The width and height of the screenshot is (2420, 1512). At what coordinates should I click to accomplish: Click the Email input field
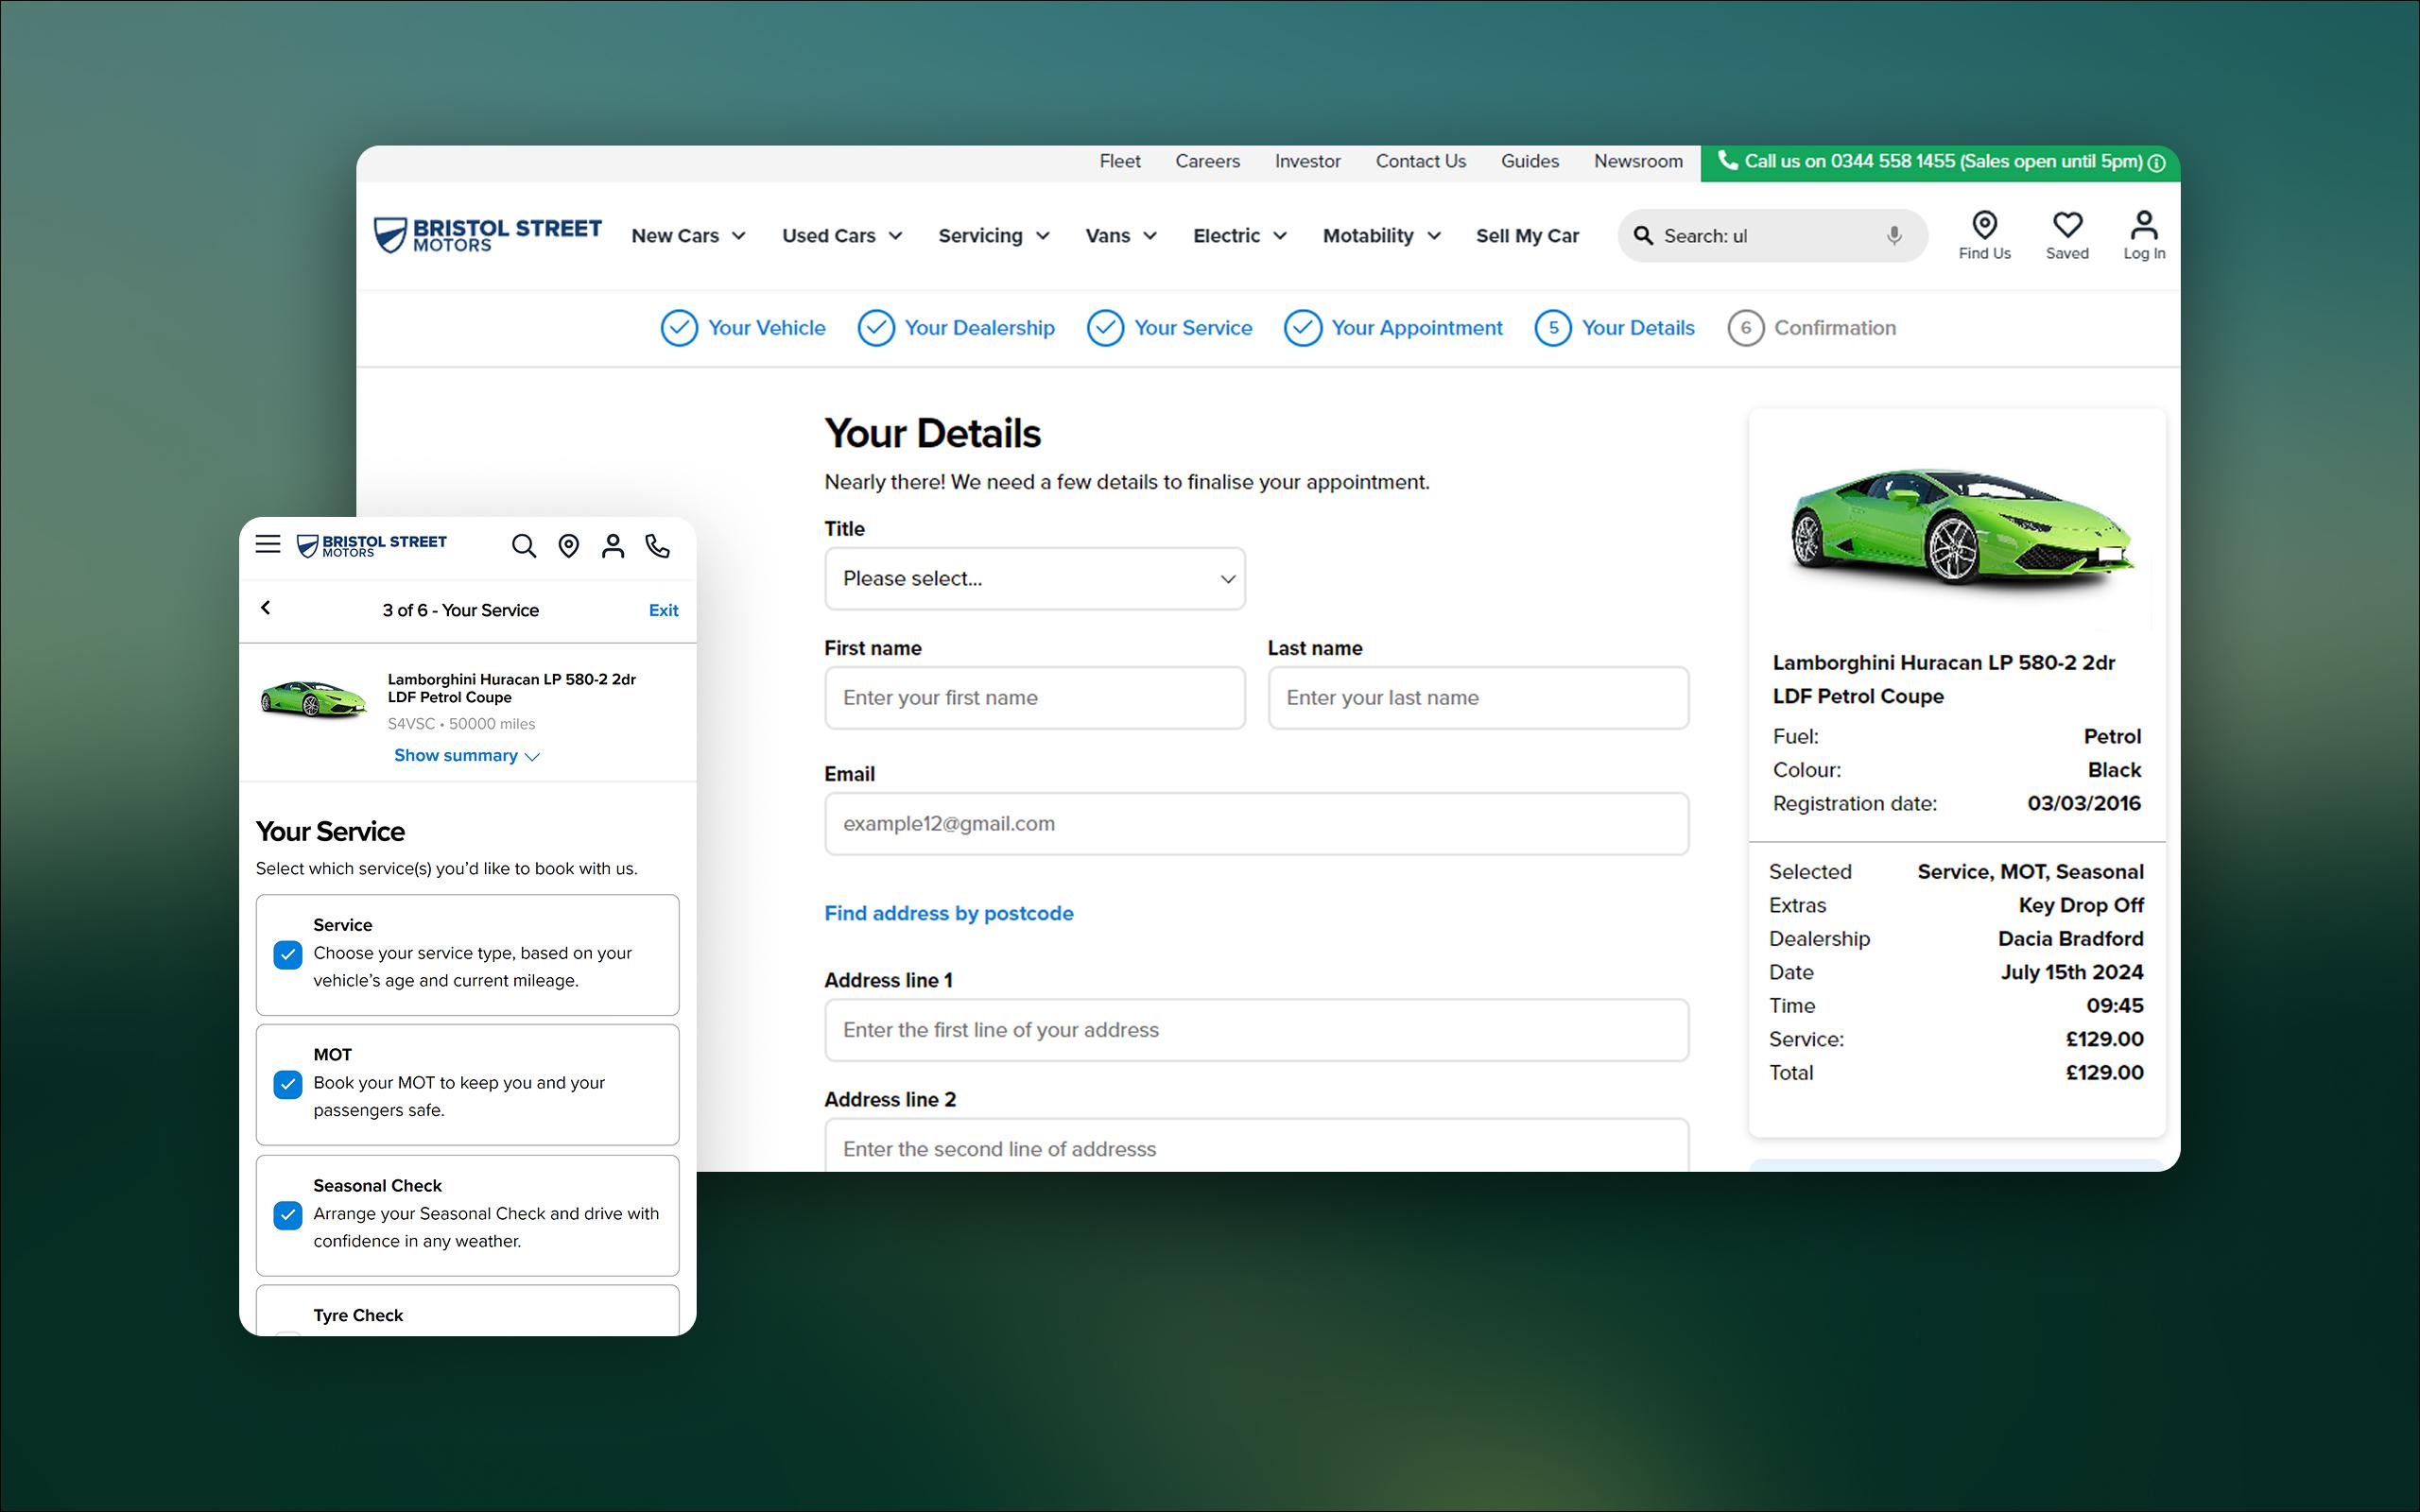(1256, 824)
